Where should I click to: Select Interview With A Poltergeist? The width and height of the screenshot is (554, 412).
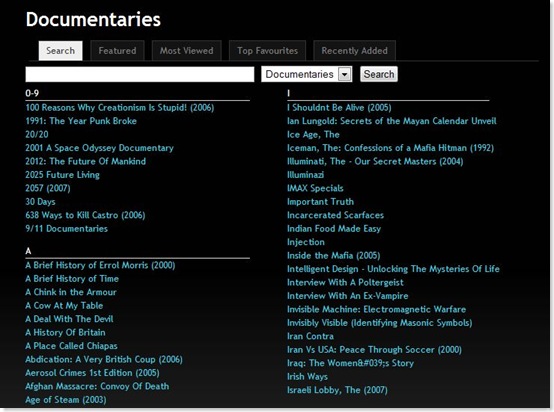(x=345, y=282)
